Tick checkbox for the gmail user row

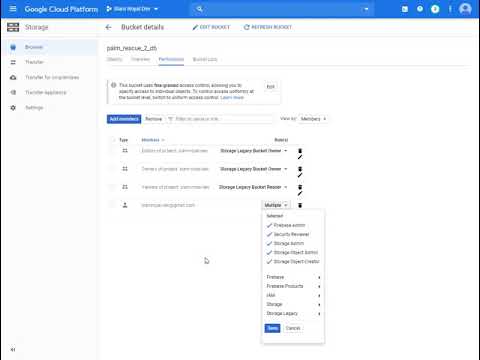112,205
